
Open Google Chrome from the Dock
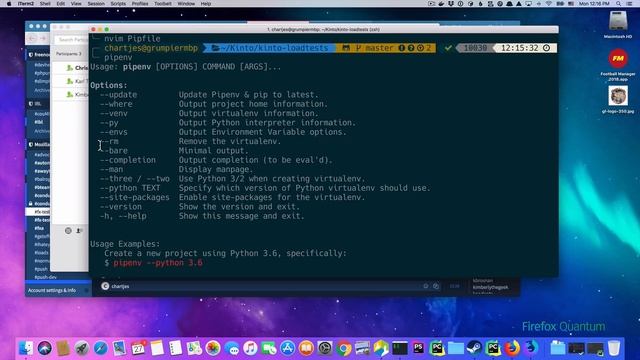(x=344, y=348)
